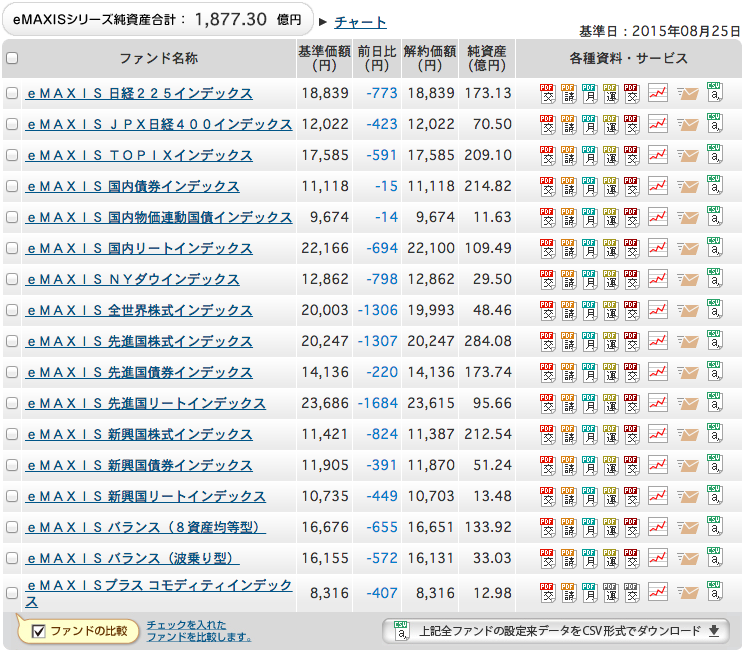
Task: Open orange 請 PDF for 国内リートインデックス
Action: coord(568,249)
